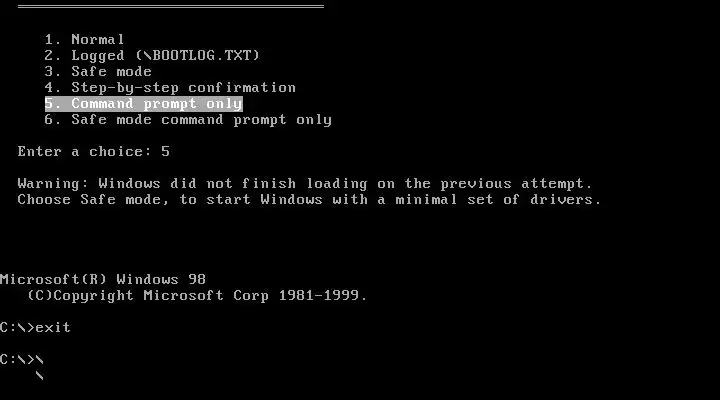Select Safe mode command prompt only
This screenshot has height=400, width=720.
[x=188, y=120]
